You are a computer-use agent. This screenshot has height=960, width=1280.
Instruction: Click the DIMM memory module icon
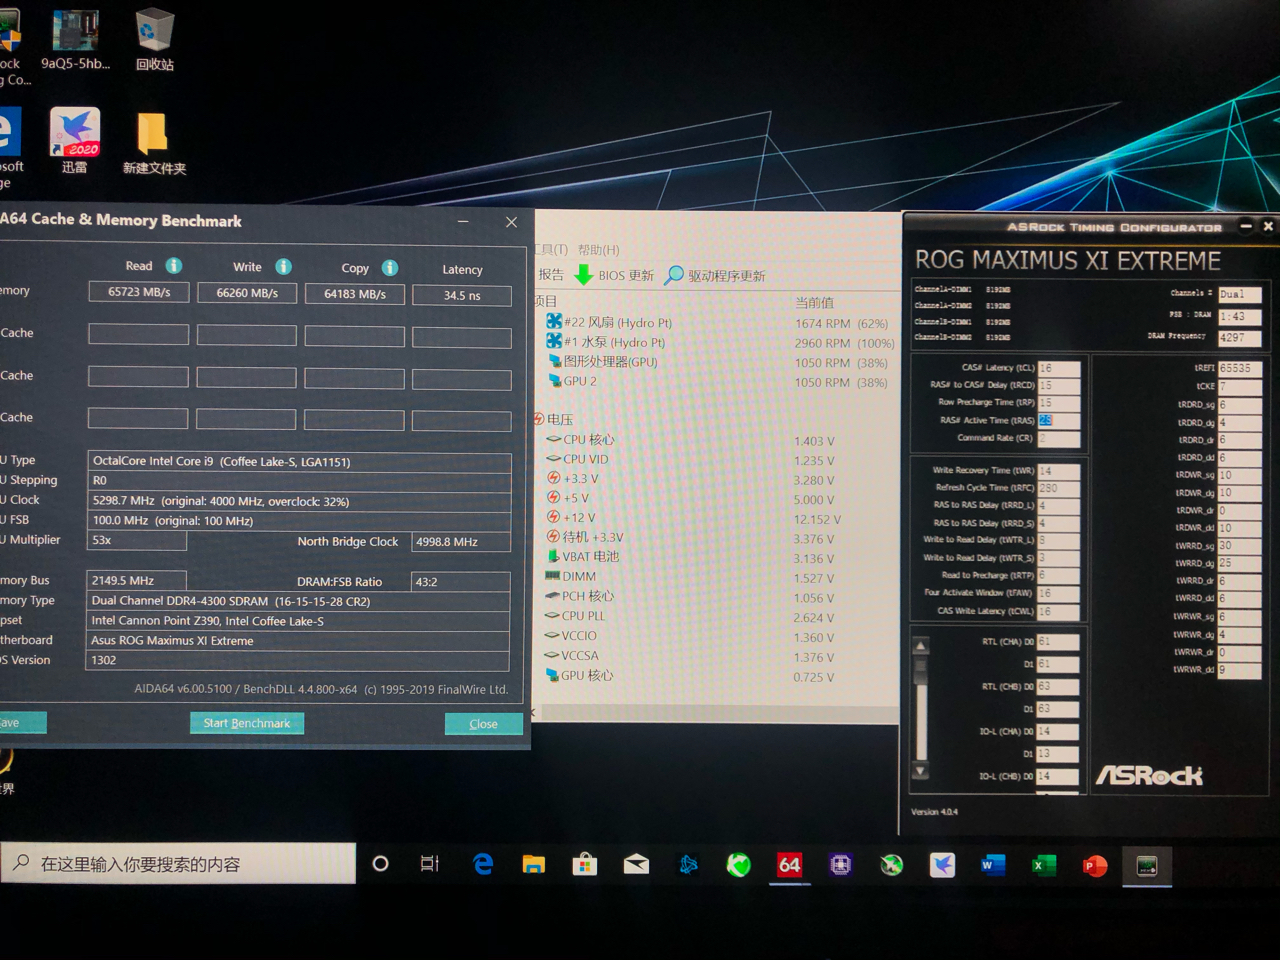pyautogui.click(x=552, y=576)
